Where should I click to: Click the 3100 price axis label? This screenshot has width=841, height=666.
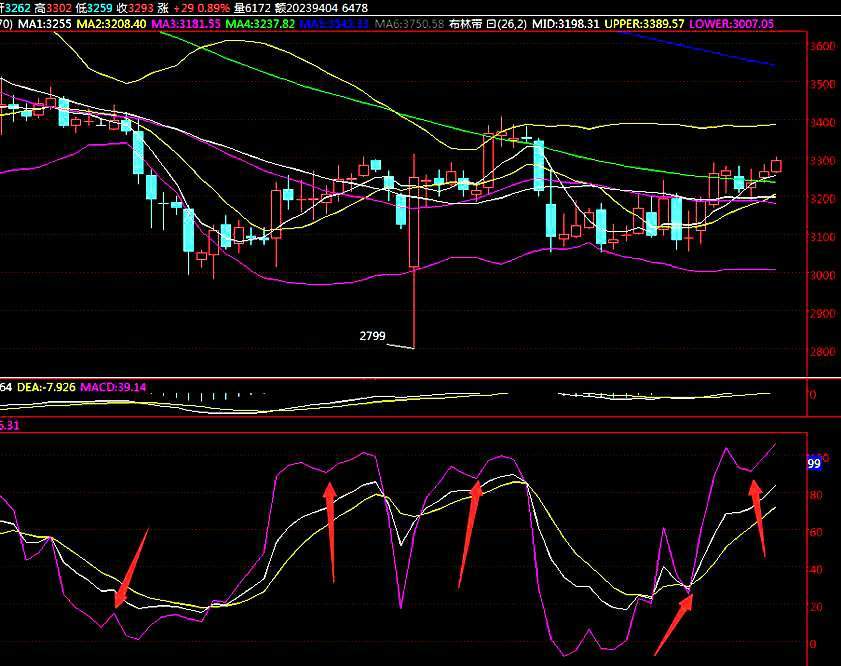point(822,237)
